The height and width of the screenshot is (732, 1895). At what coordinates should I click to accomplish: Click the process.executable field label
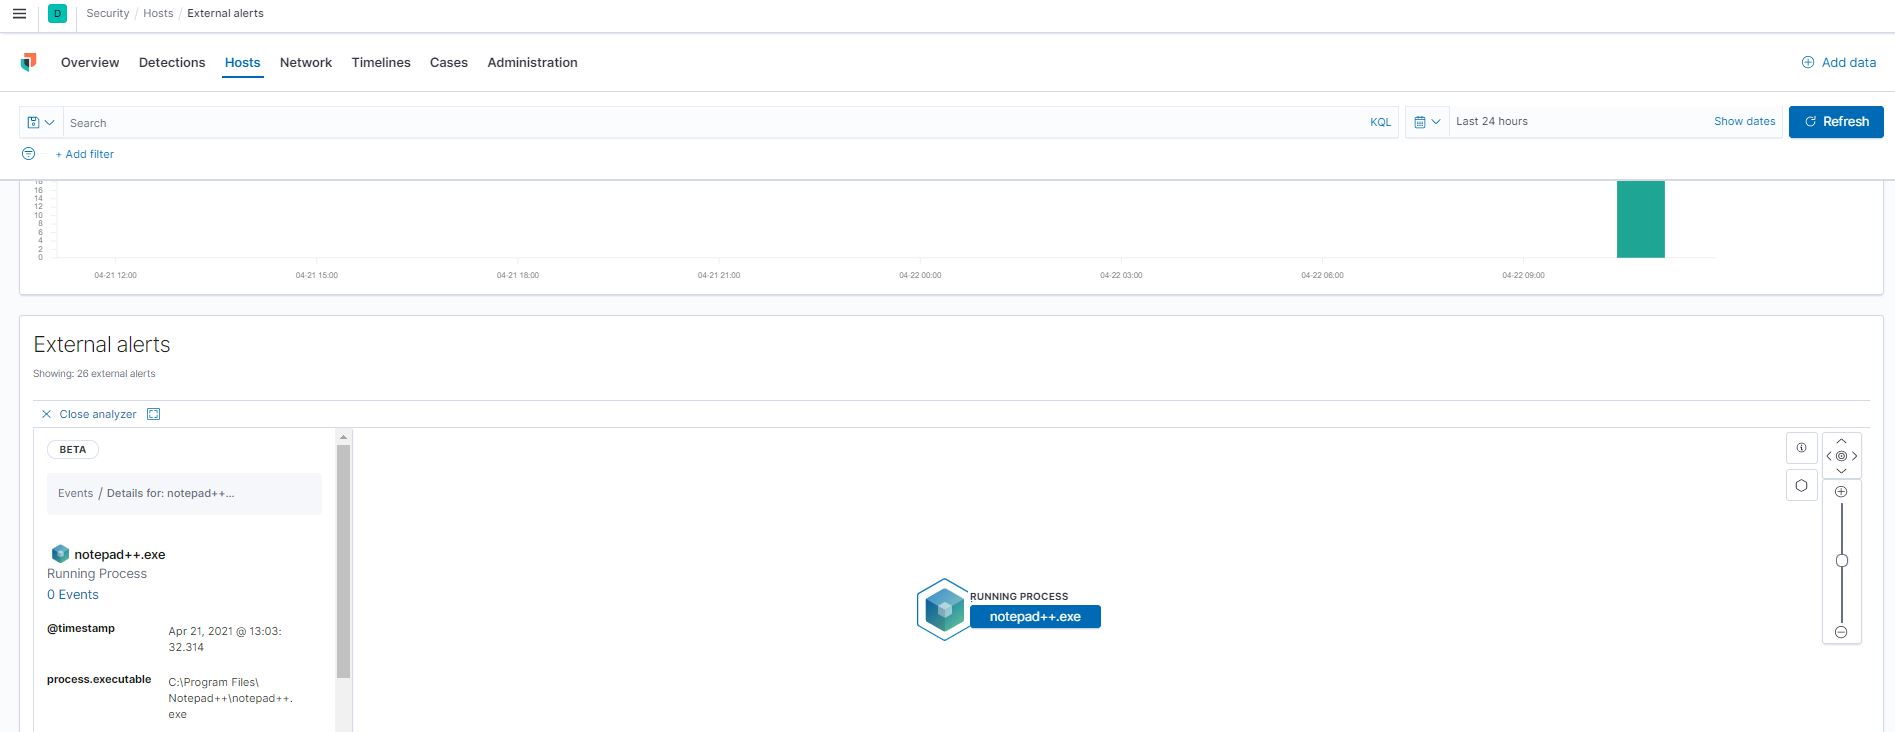(x=99, y=679)
